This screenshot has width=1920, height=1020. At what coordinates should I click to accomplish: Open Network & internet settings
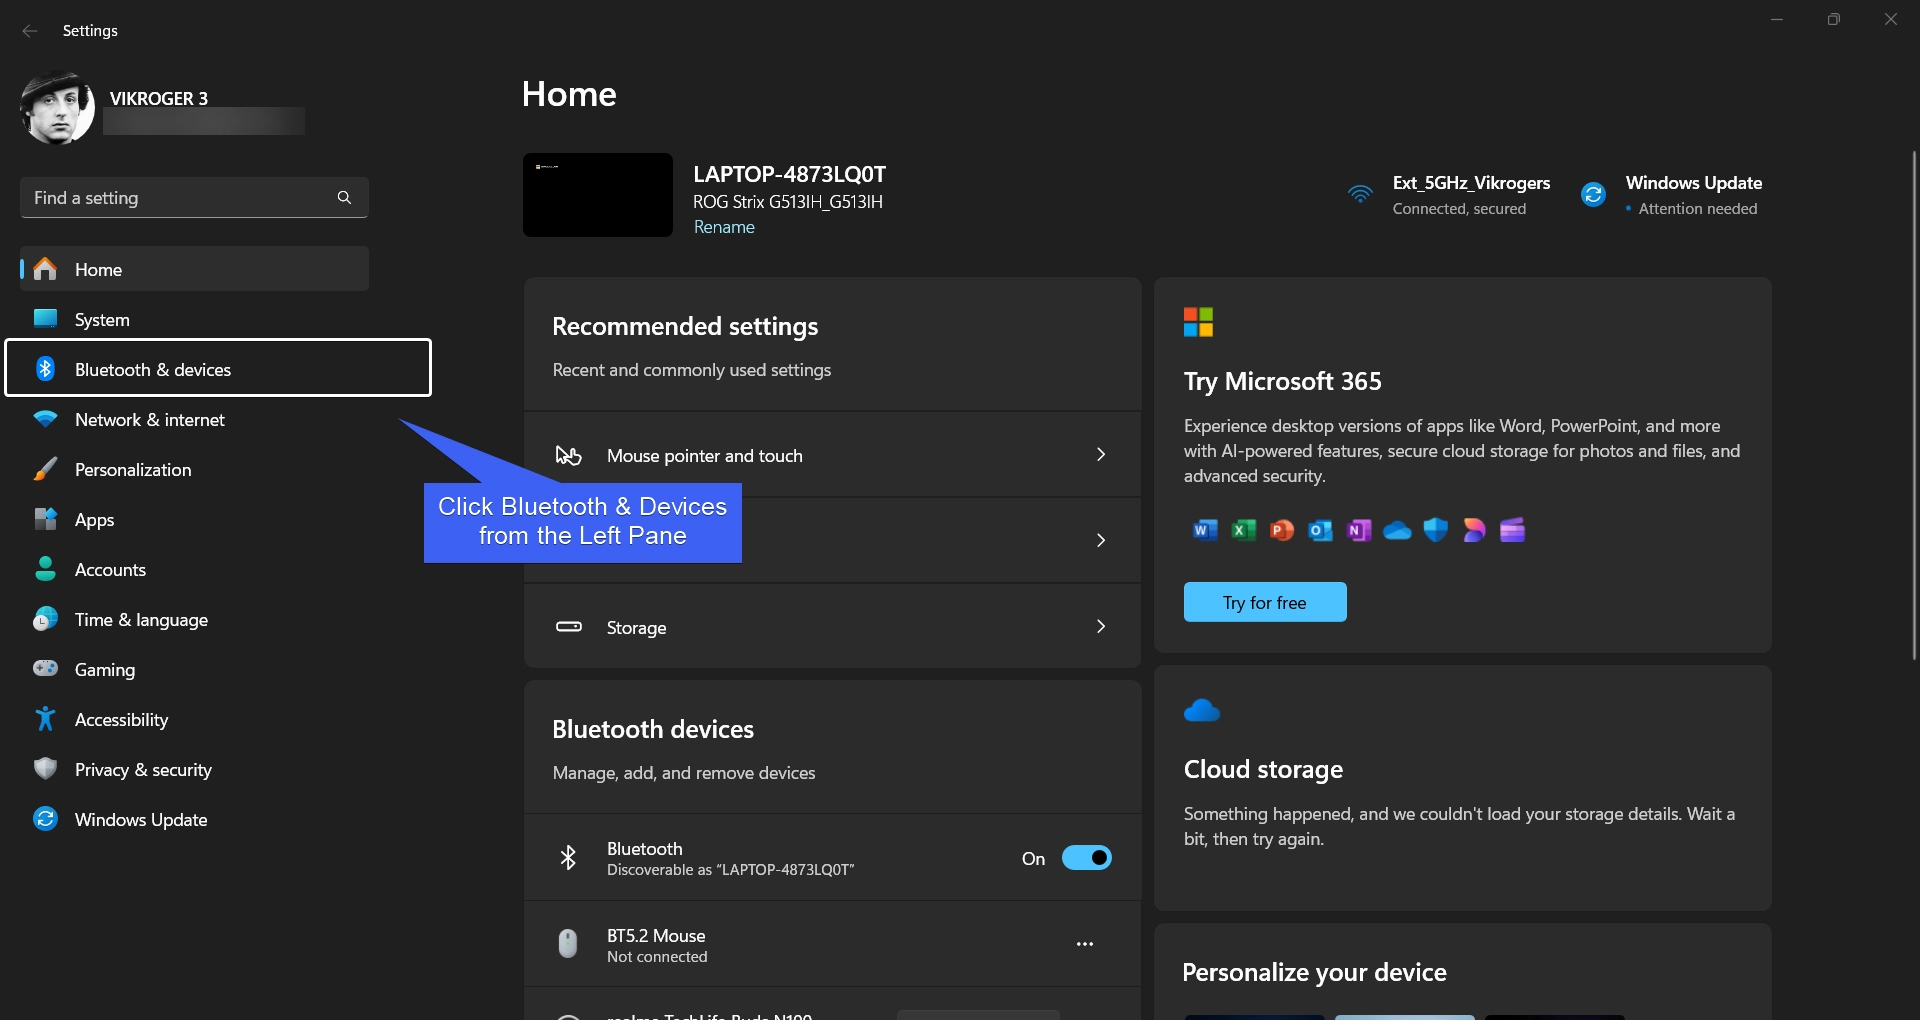pyautogui.click(x=194, y=419)
